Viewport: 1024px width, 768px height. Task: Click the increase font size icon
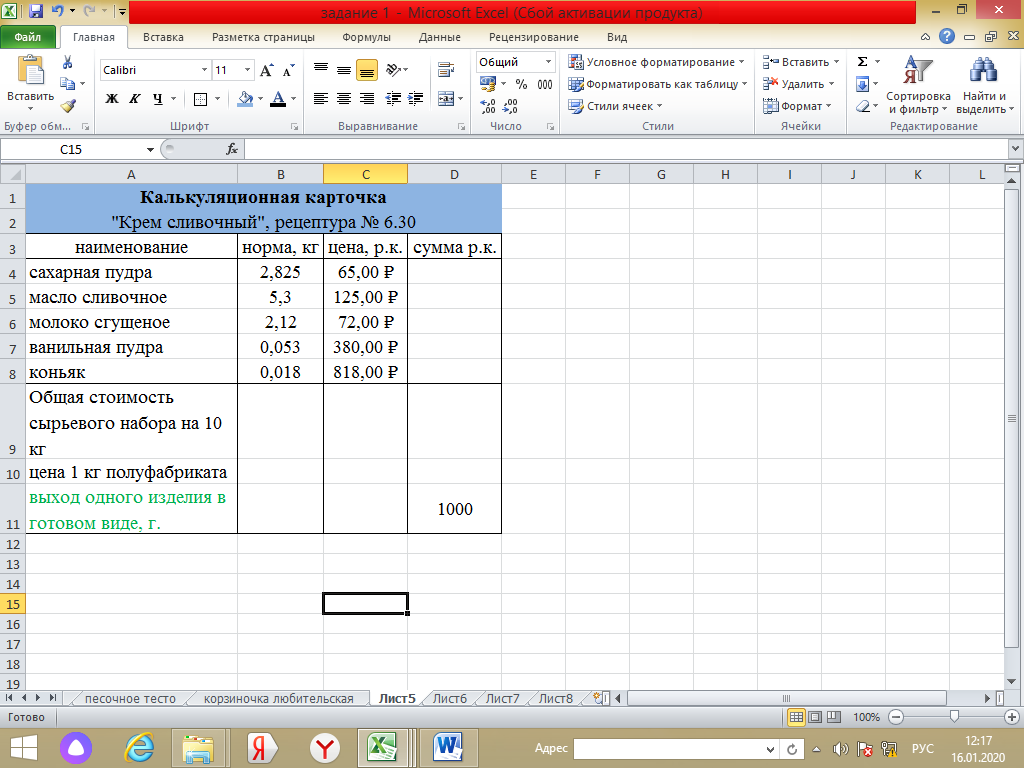[266, 70]
